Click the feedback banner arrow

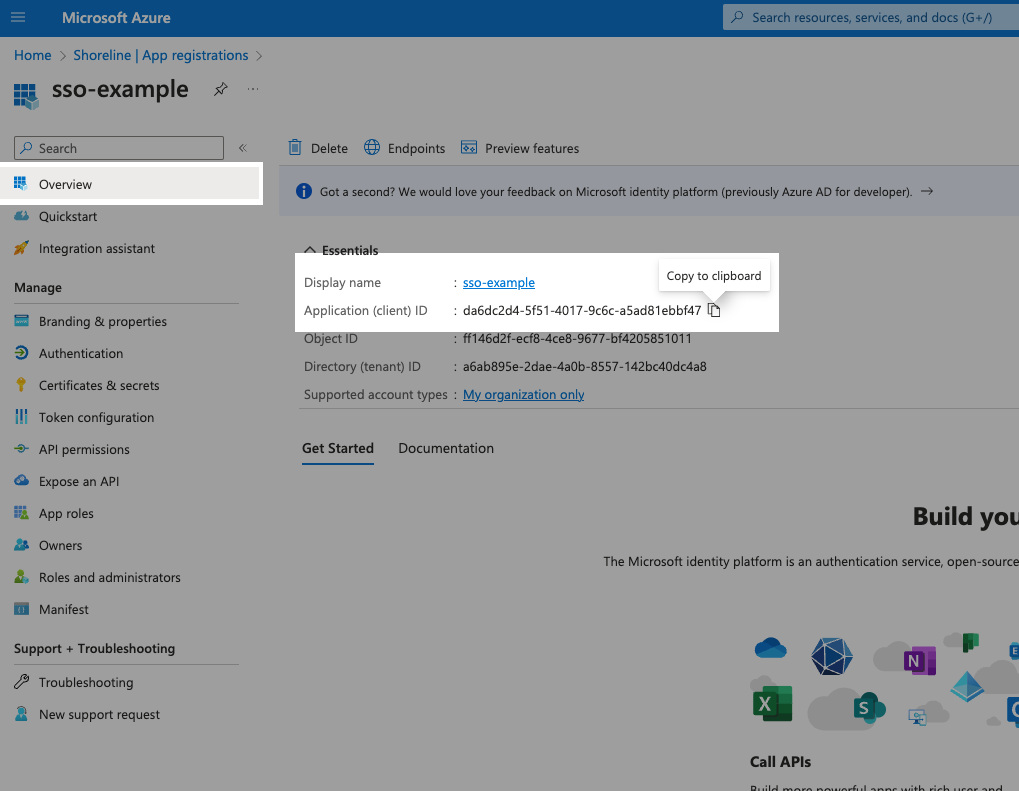click(927, 191)
